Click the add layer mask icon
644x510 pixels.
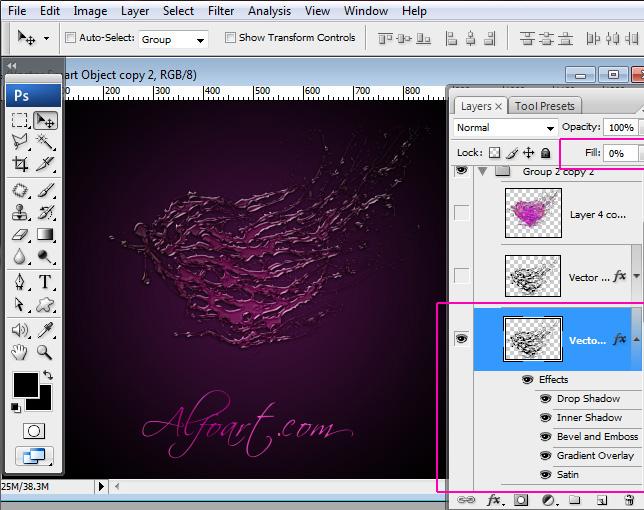tap(520, 499)
